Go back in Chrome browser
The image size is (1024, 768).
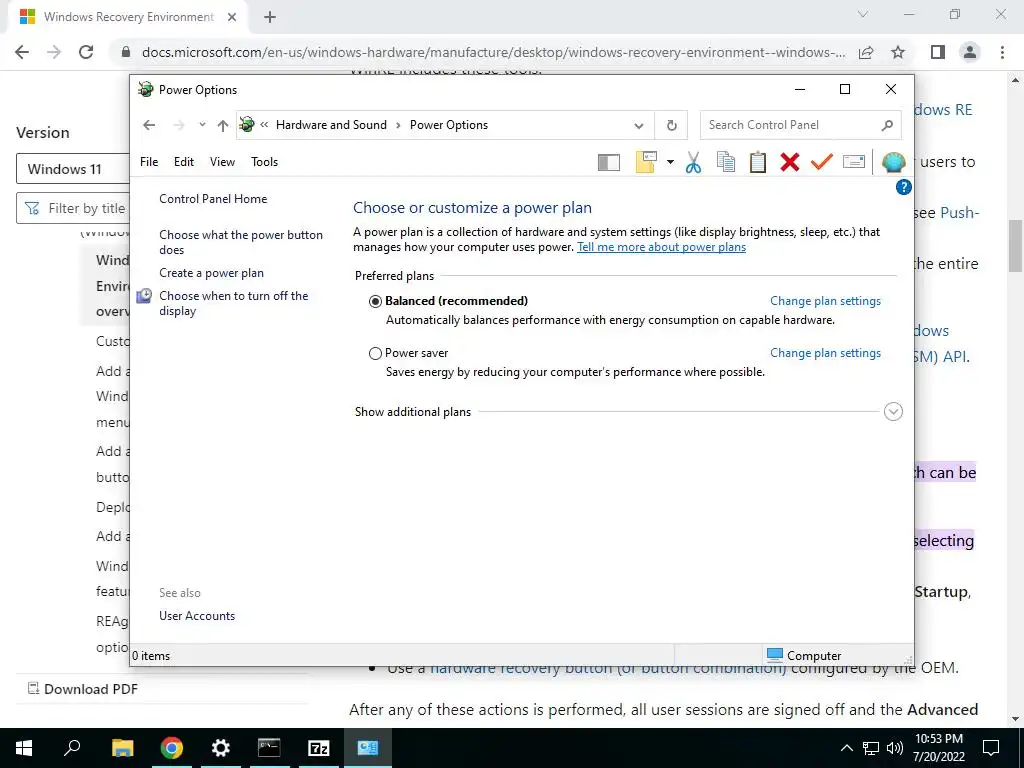pos(22,52)
